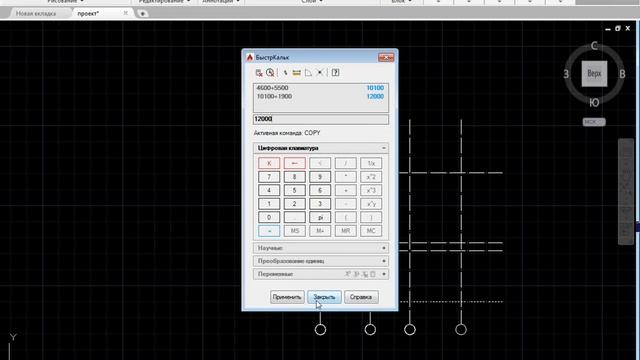This screenshot has height=360, width=640.
Task: Click digit 5 on the keypad
Action: point(294,190)
